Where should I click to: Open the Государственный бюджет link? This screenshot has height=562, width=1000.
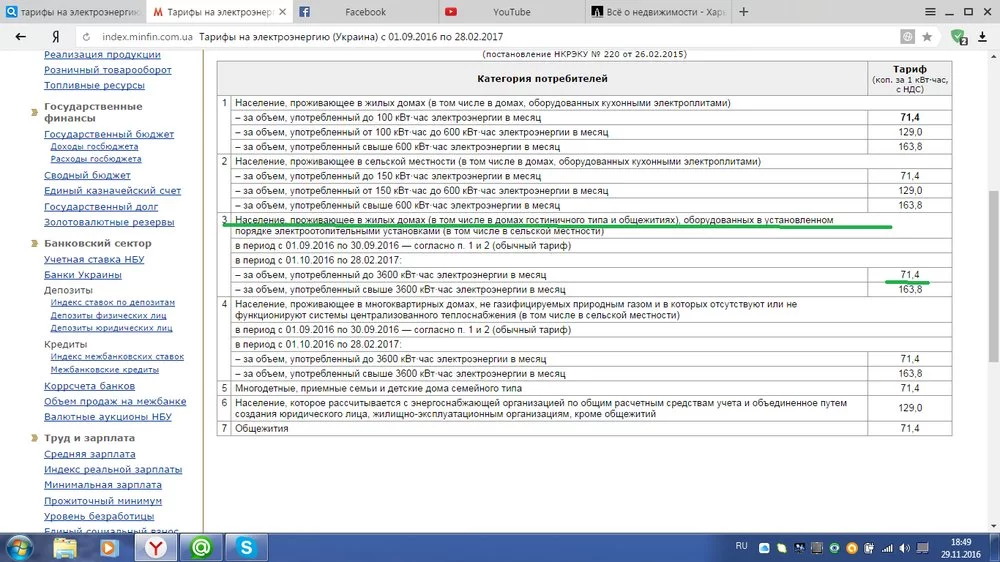click(109, 134)
